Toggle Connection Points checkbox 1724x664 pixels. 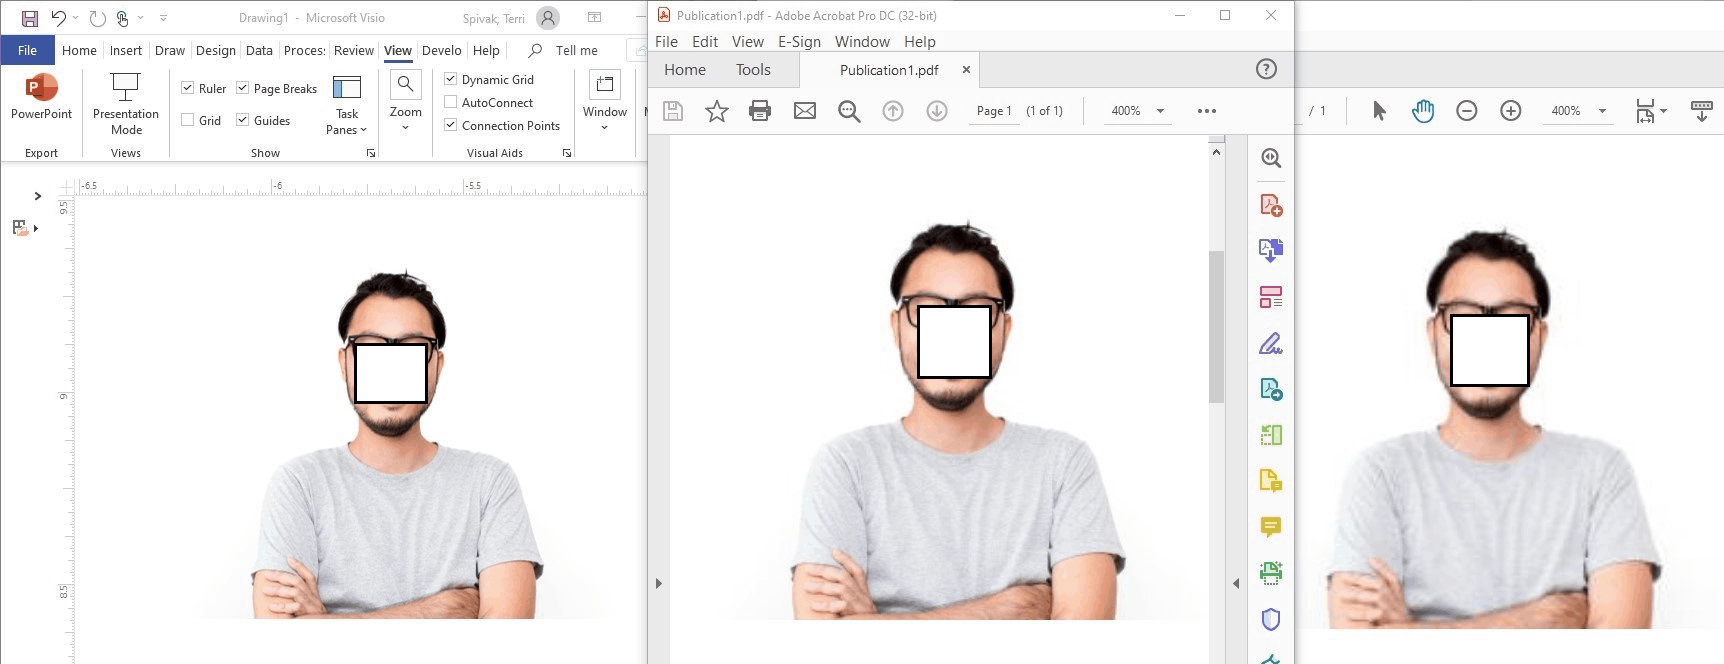pos(450,125)
